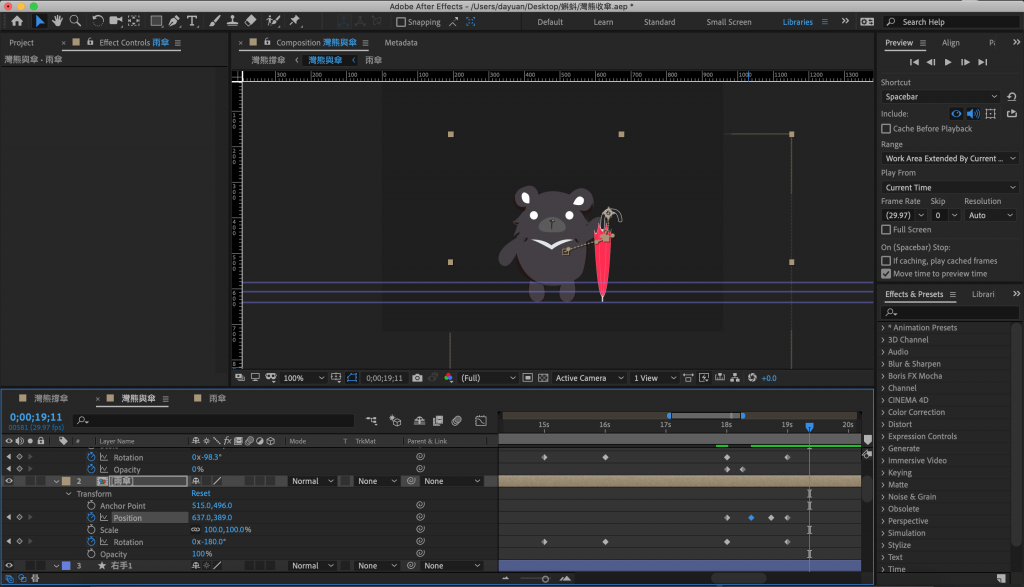Click the Home icon in the toolbar
This screenshot has width=1024, height=587.
point(17,21)
